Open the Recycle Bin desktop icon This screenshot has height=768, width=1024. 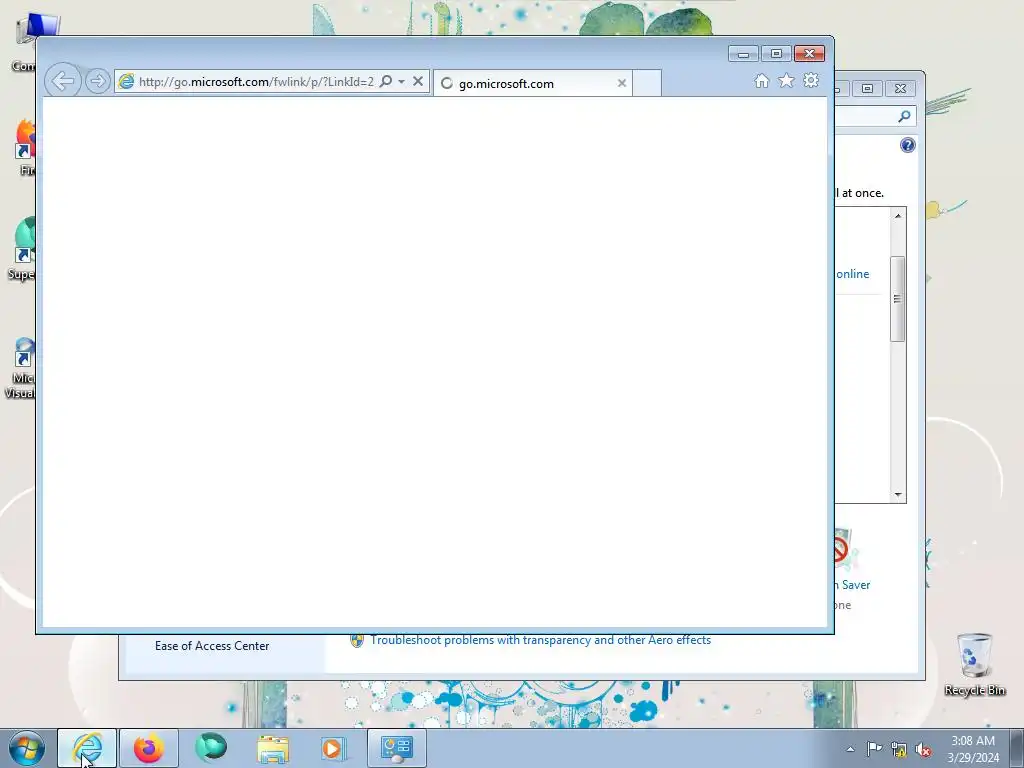(x=975, y=664)
